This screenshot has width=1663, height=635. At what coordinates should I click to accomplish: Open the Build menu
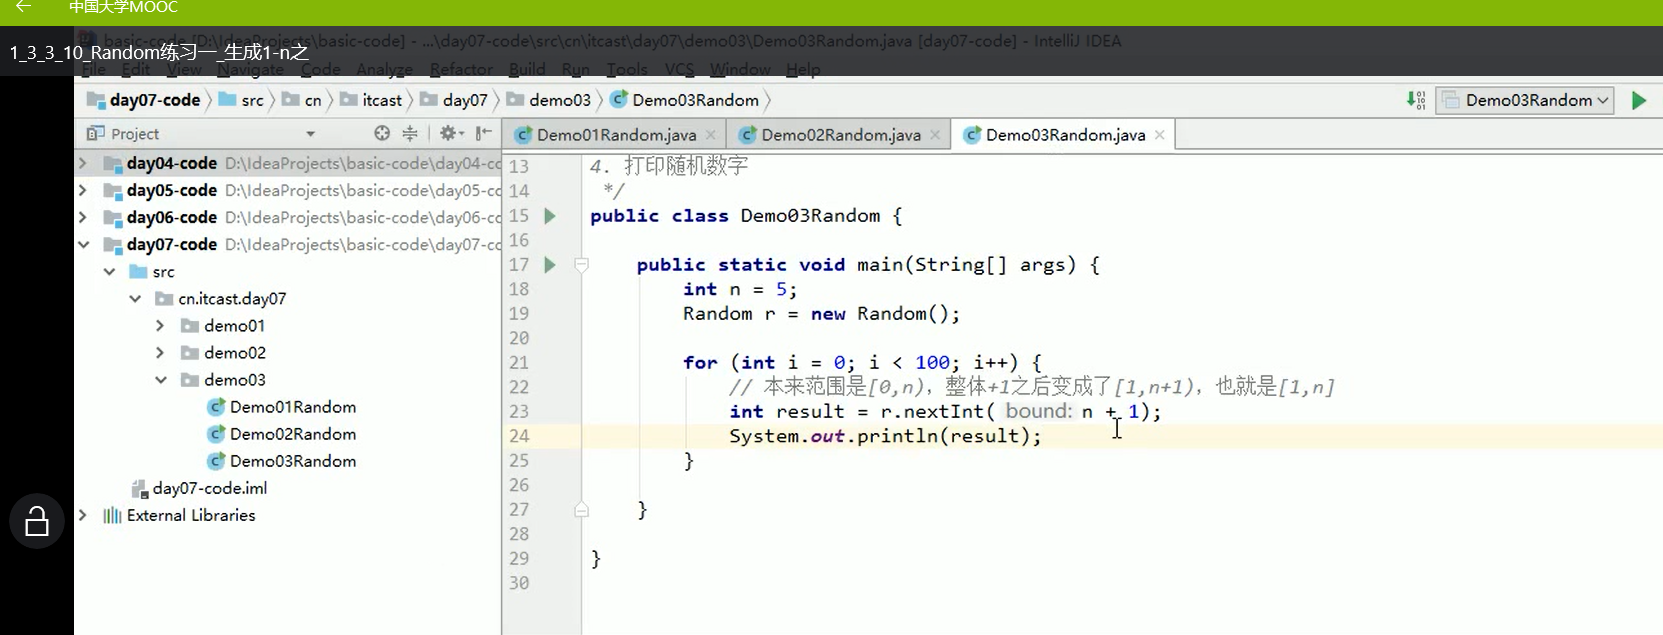527,69
